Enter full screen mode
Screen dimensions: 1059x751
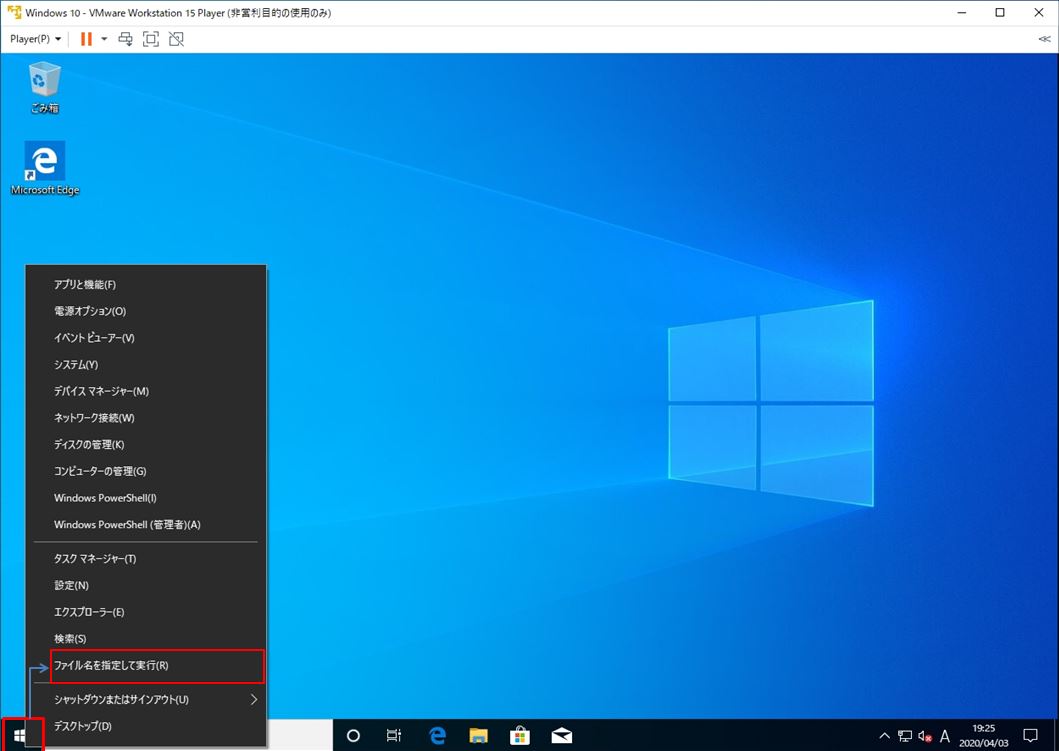pos(151,39)
